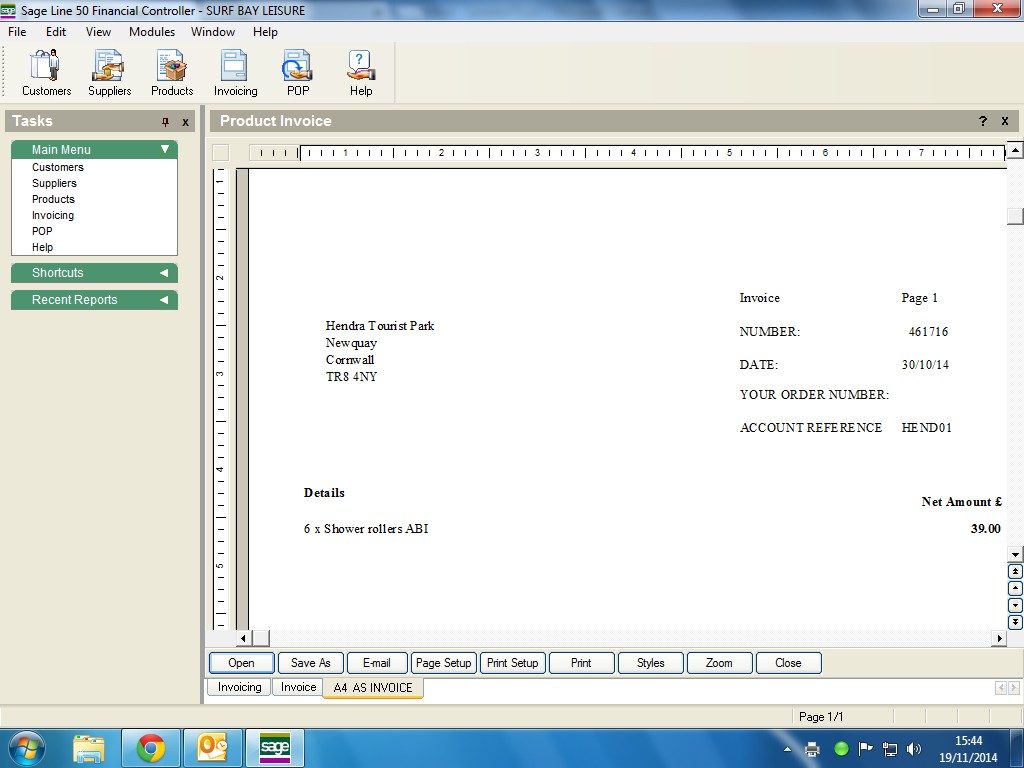Open the Suppliers toolbar icon
The image size is (1024, 768).
coord(110,73)
